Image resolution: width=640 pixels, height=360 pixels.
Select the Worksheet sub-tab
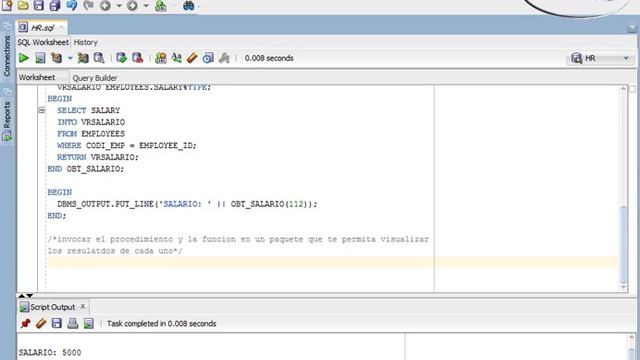[x=37, y=77]
